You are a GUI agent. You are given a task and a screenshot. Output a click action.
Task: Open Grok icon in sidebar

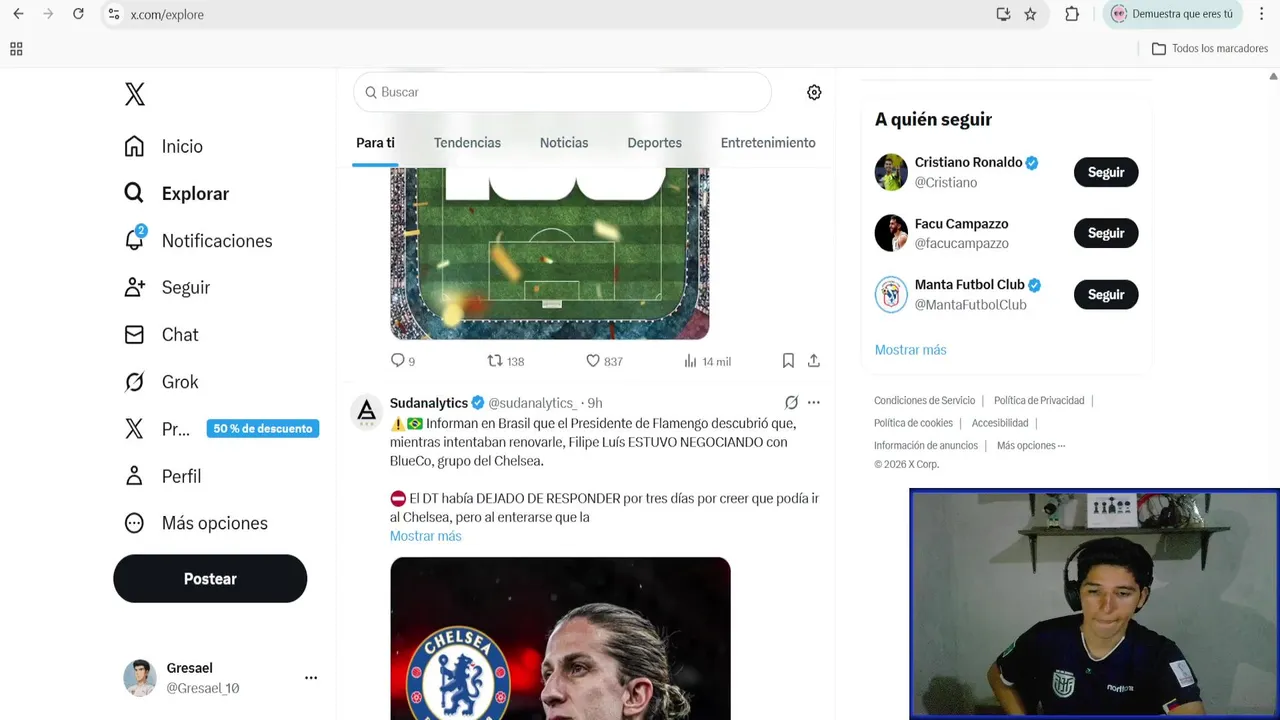134,382
